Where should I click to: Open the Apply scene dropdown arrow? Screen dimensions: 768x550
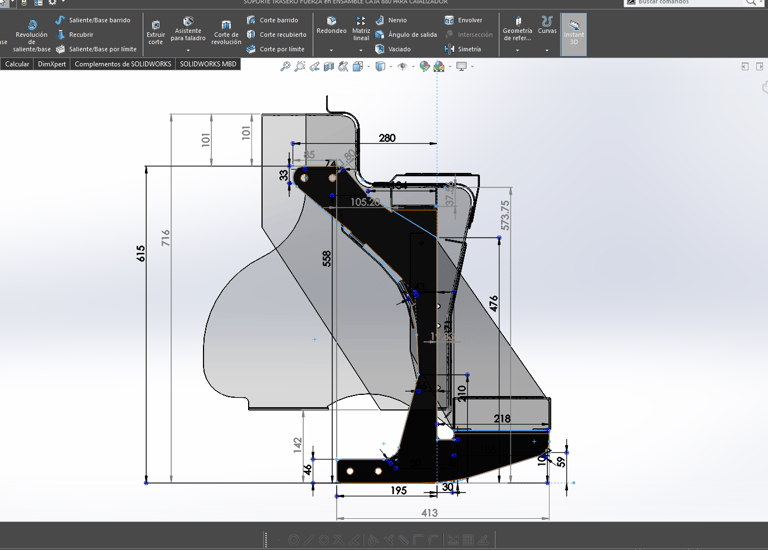coord(450,67)
